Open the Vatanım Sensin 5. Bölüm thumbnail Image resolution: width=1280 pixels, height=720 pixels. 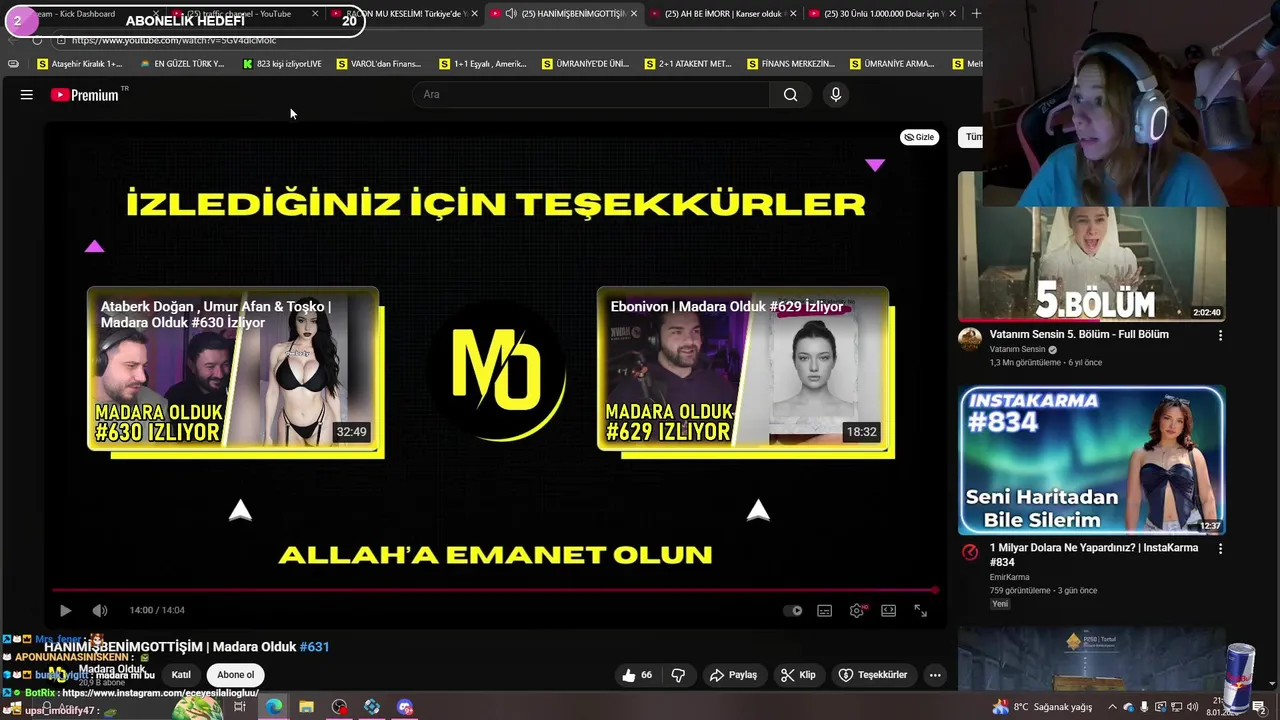tap(1092, 247)
